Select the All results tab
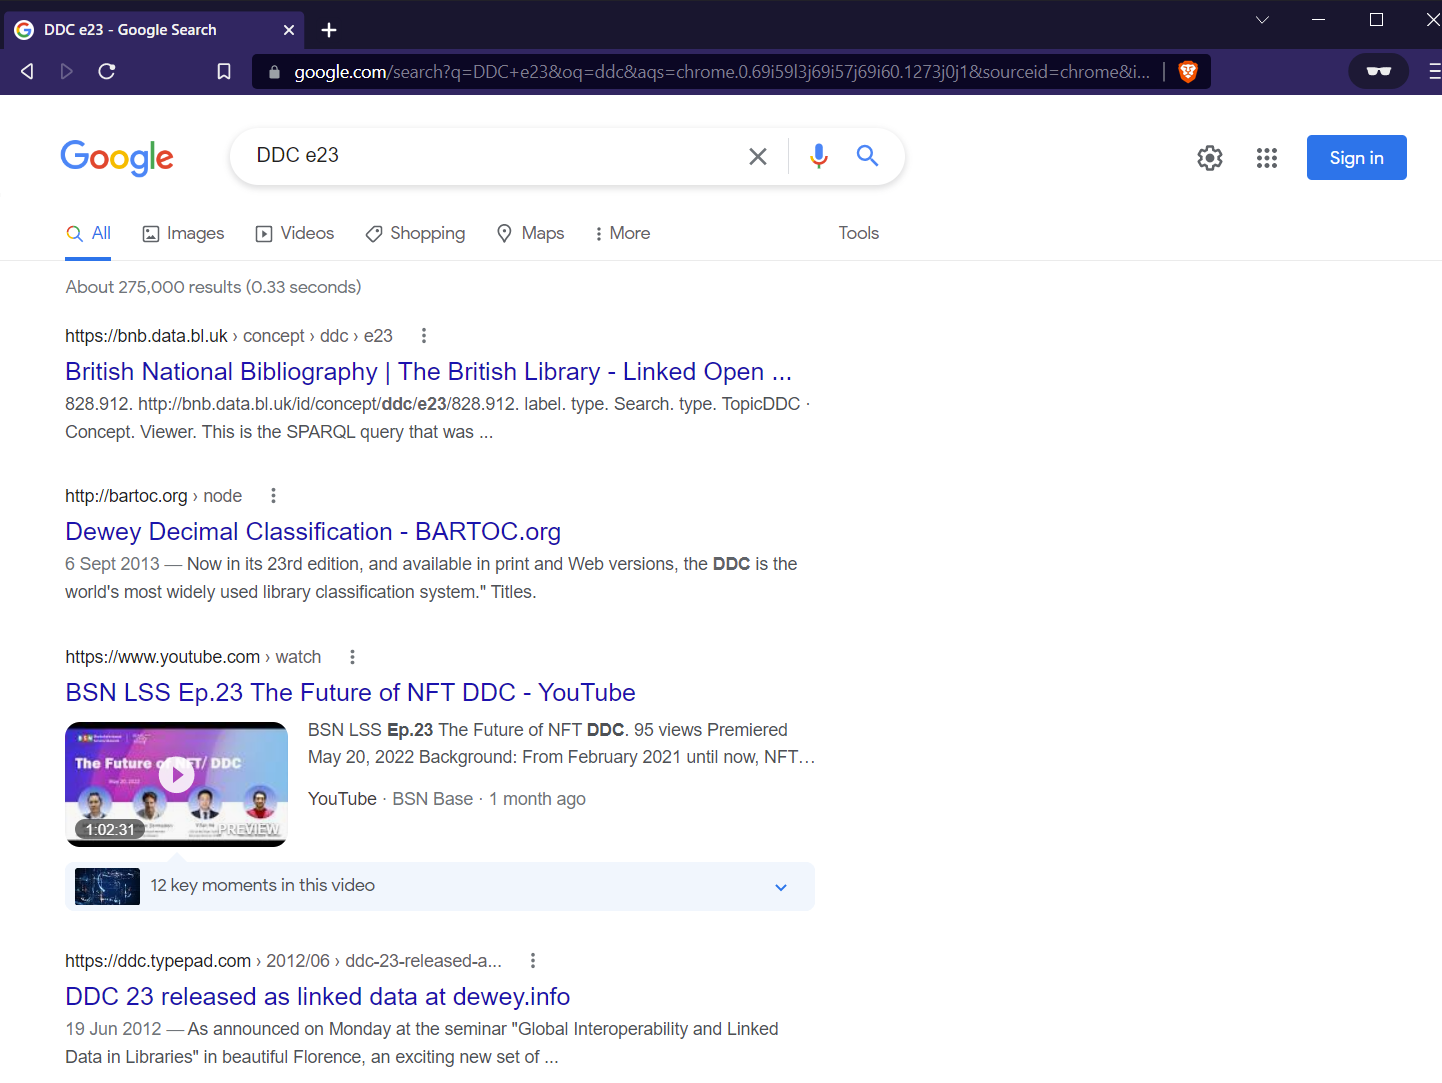This screenshot has width=1442, height=1083. coord(88,234)
